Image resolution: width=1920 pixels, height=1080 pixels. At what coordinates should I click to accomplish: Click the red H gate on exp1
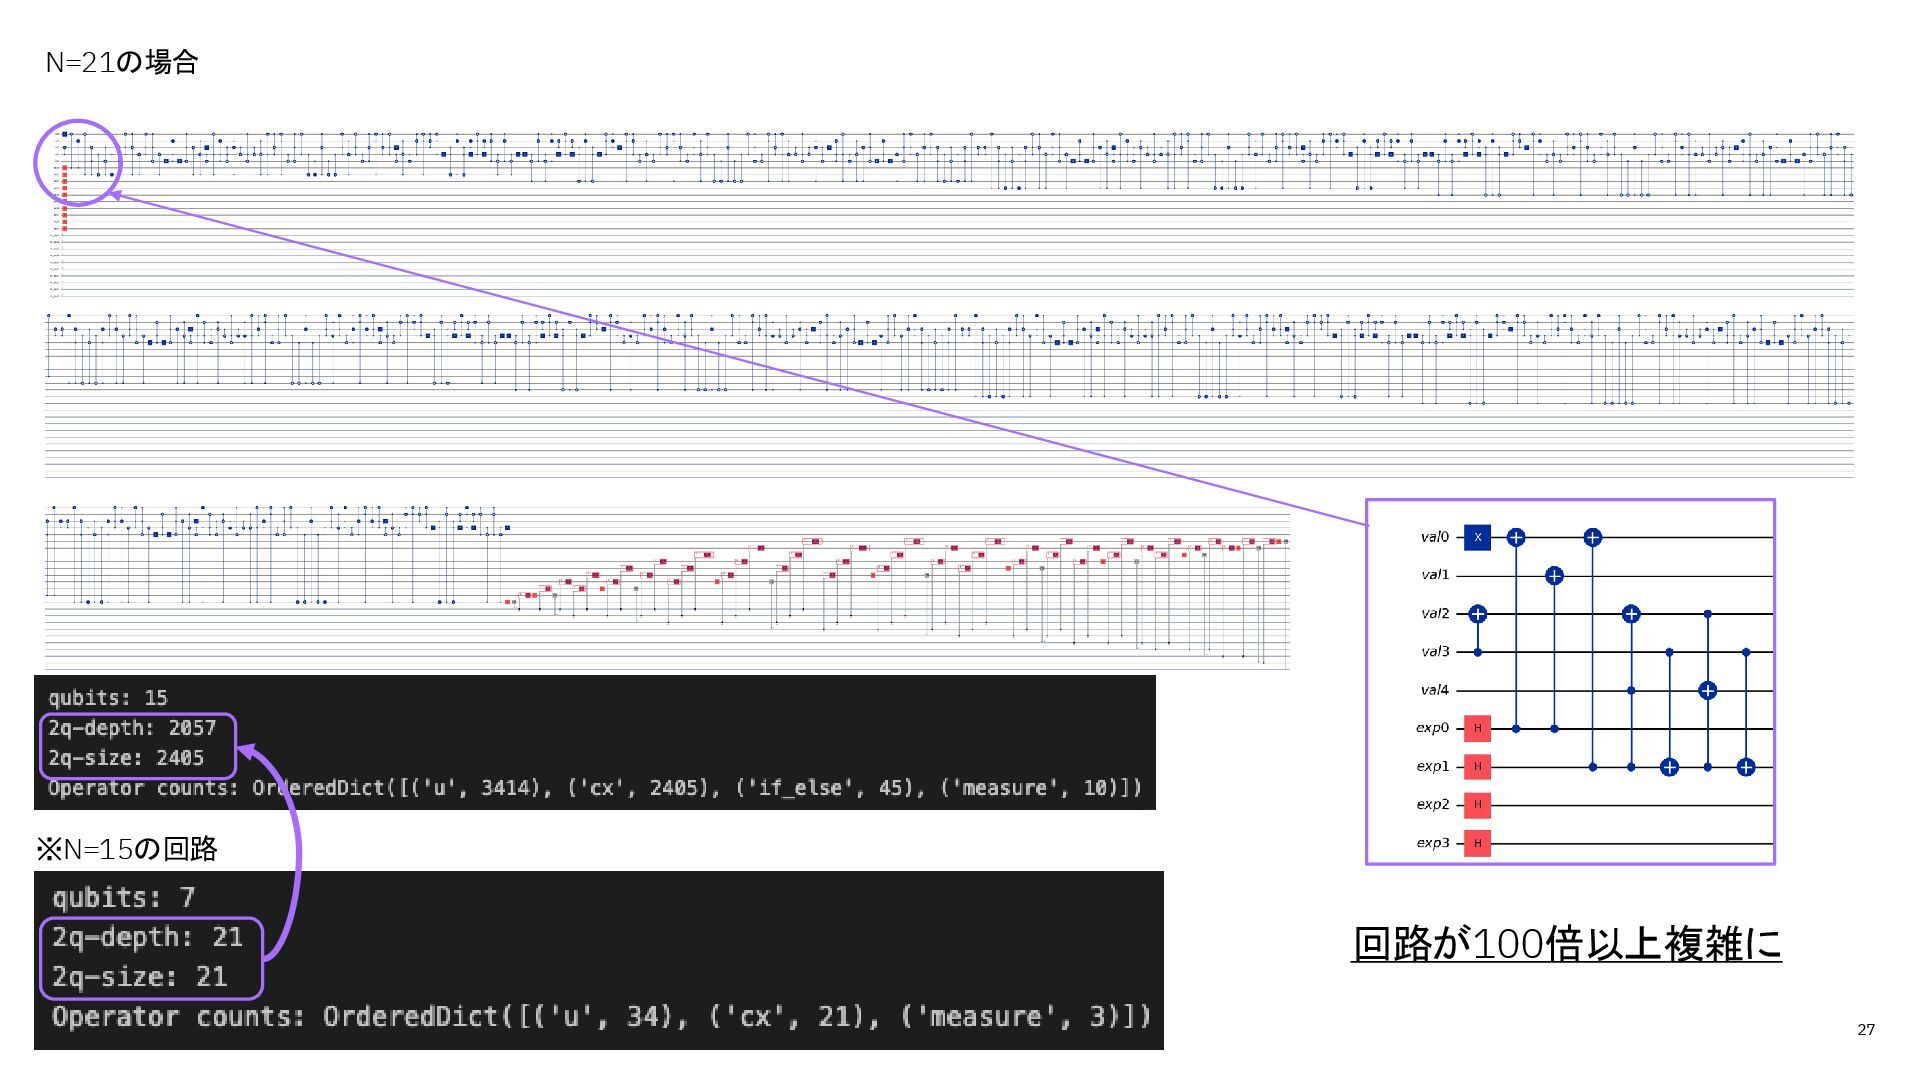coord(1477,767)
